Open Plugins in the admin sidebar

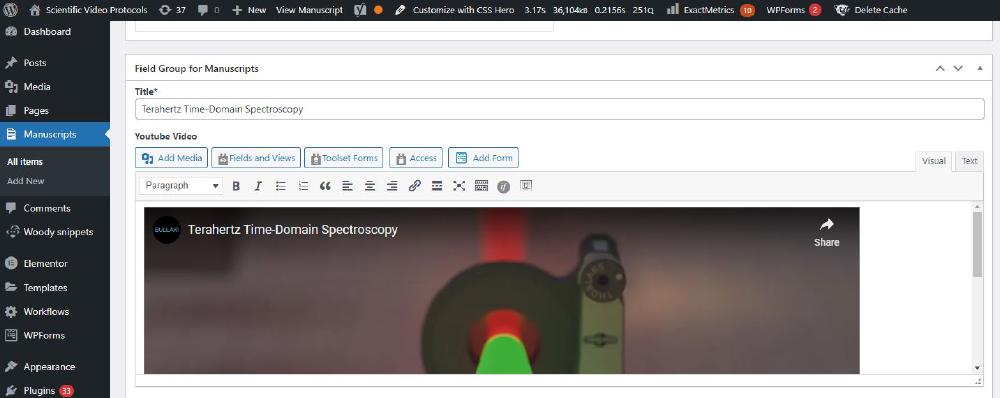40,390
